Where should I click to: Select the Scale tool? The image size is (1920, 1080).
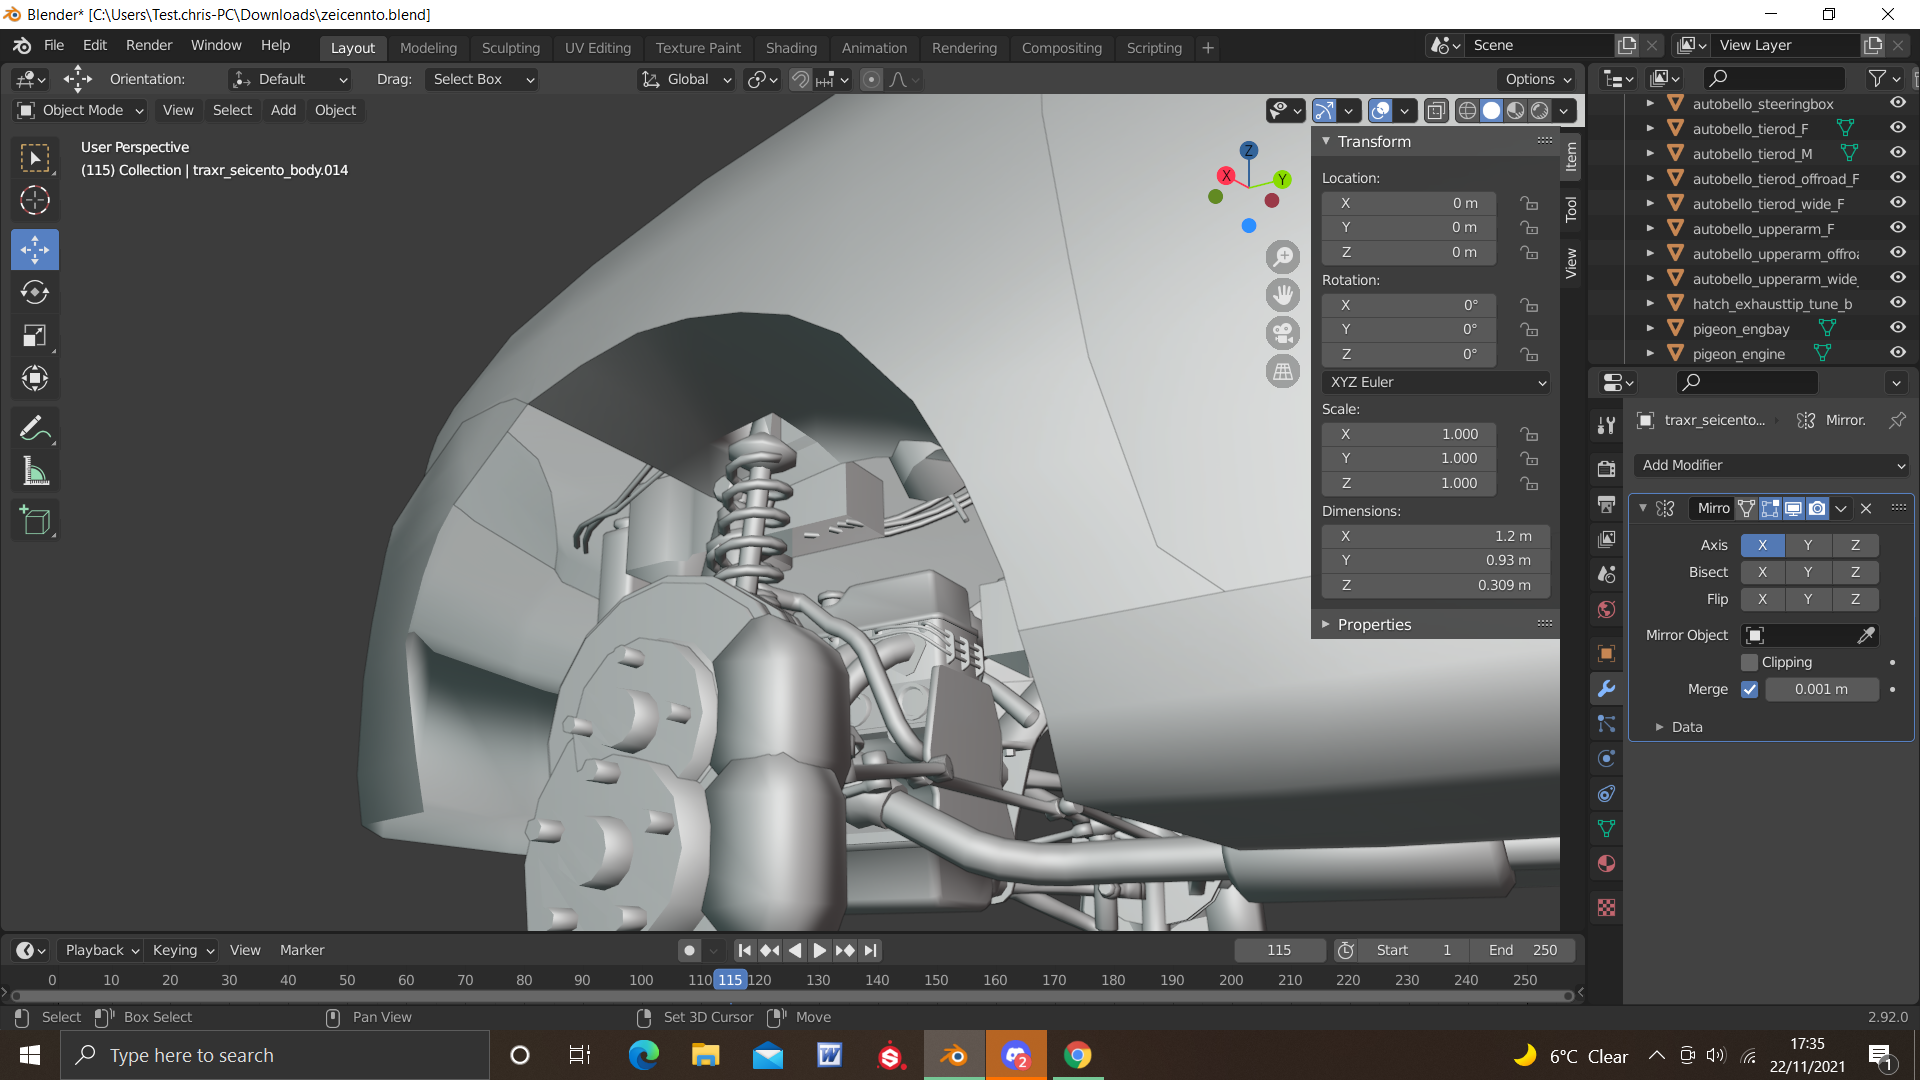click(x=35, y=336)
